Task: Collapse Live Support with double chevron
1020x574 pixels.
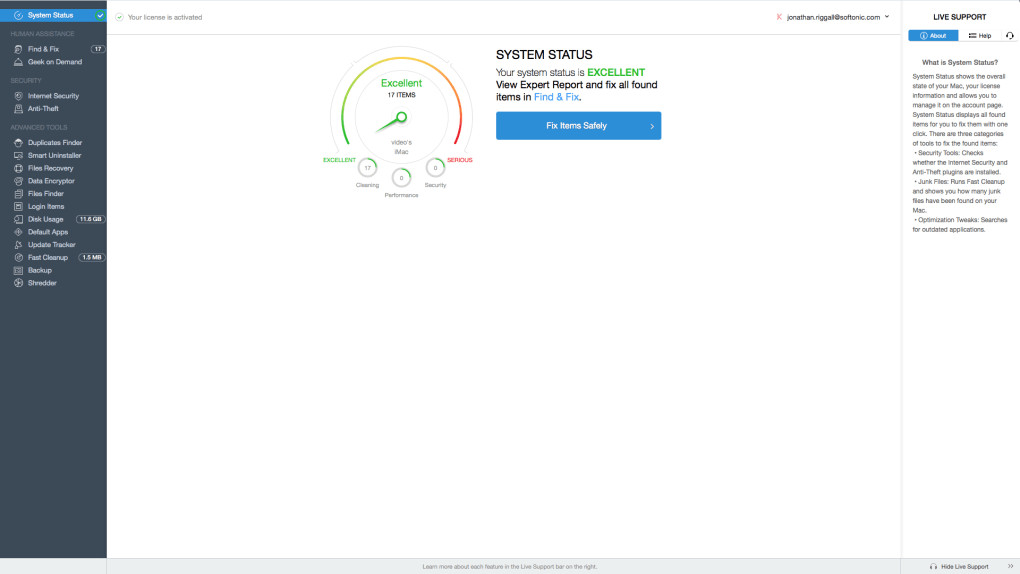Action: pyautogui.click(x=1010, y=566)
